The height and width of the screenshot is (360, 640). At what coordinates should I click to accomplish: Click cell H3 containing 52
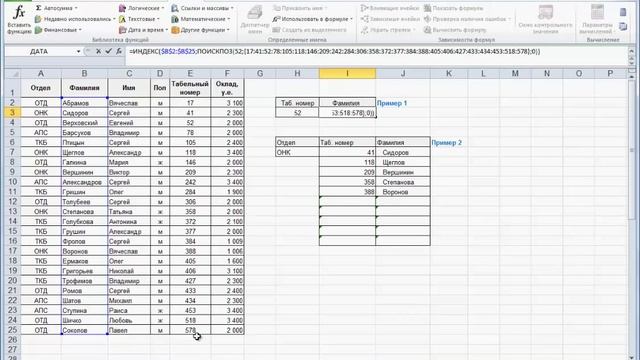(x=298, y=113)
